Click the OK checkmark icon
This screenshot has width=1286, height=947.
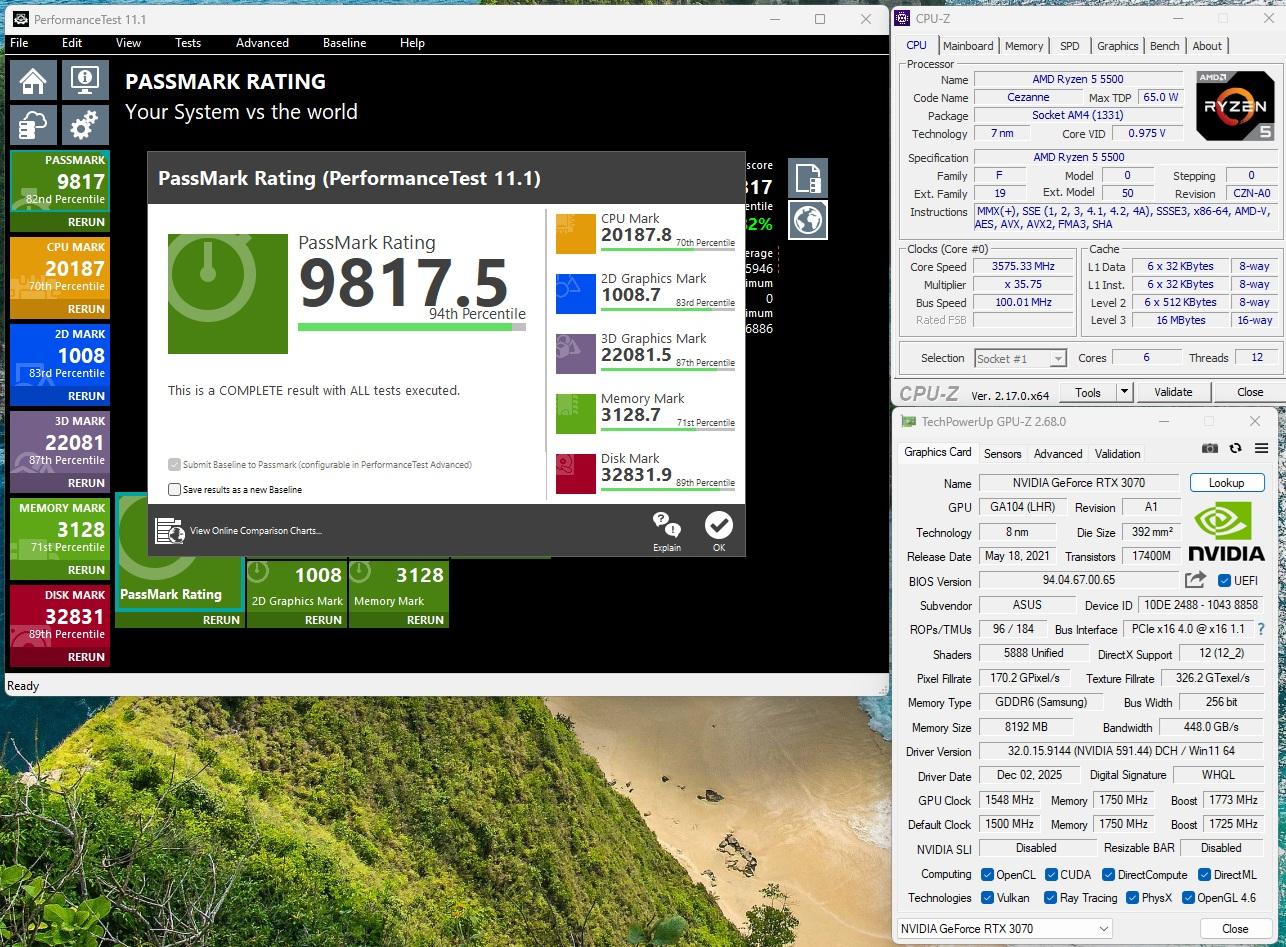tap(718, 524)
